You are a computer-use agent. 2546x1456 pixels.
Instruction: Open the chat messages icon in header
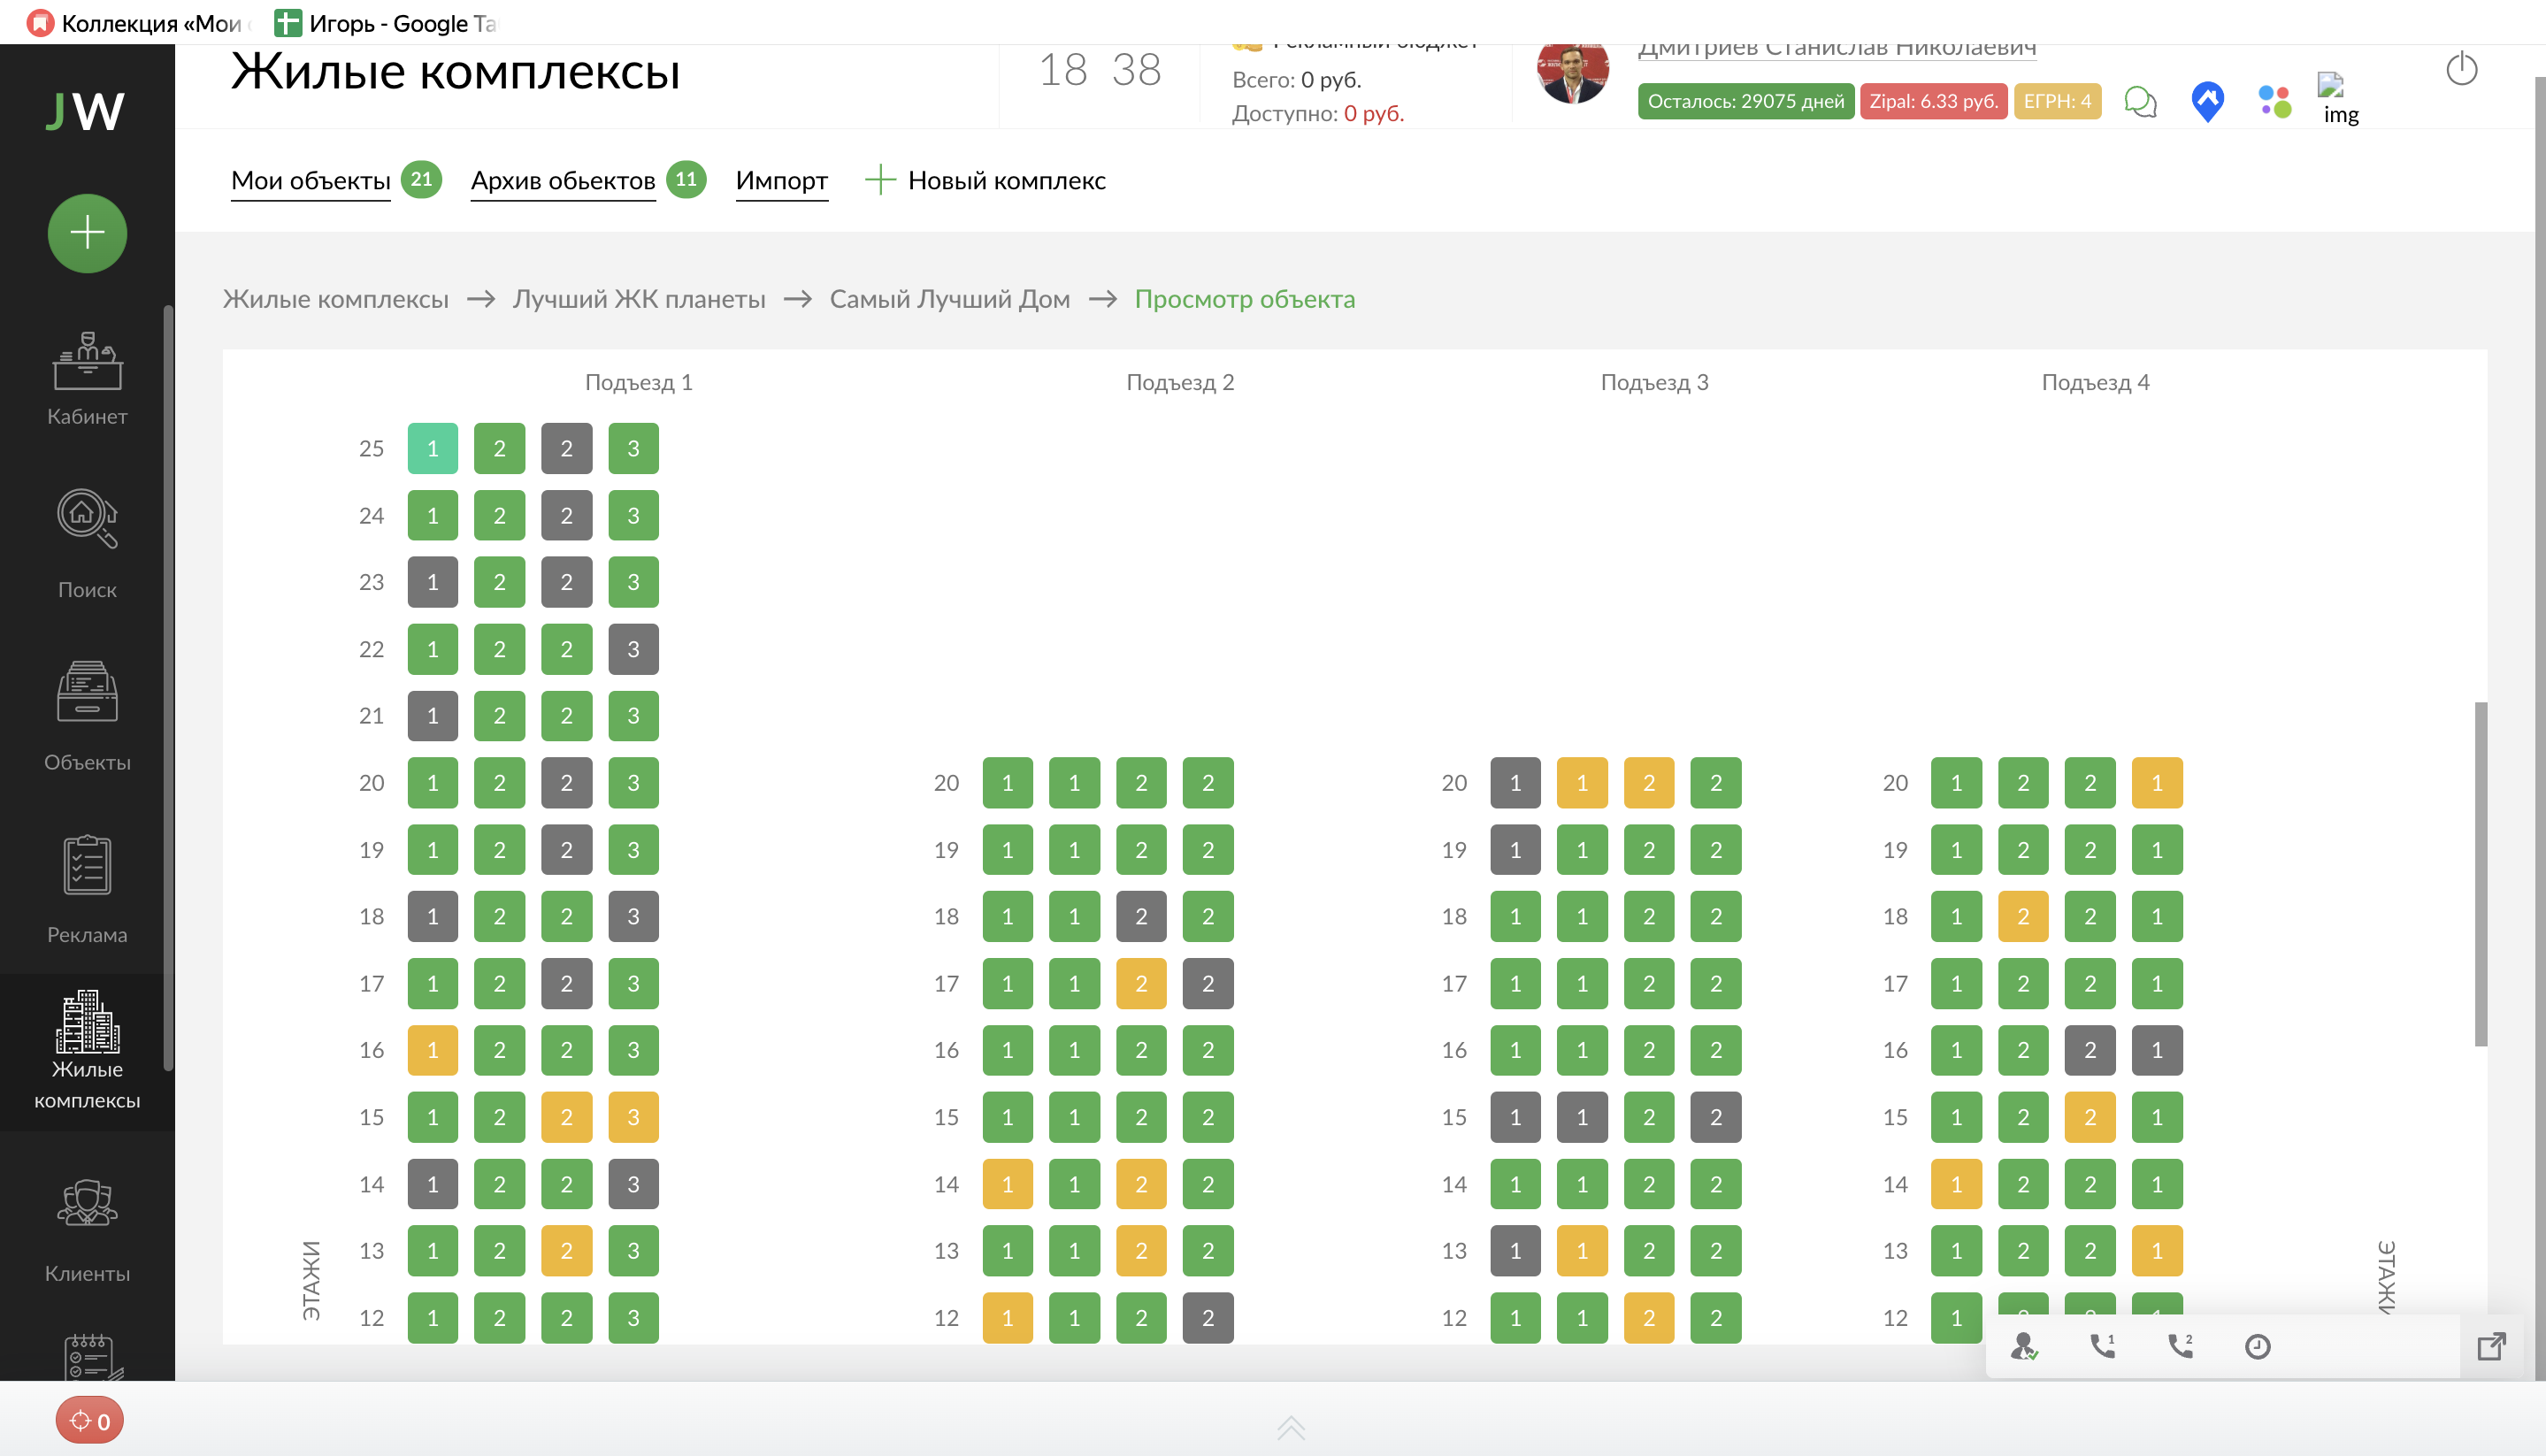point(2139,101)
